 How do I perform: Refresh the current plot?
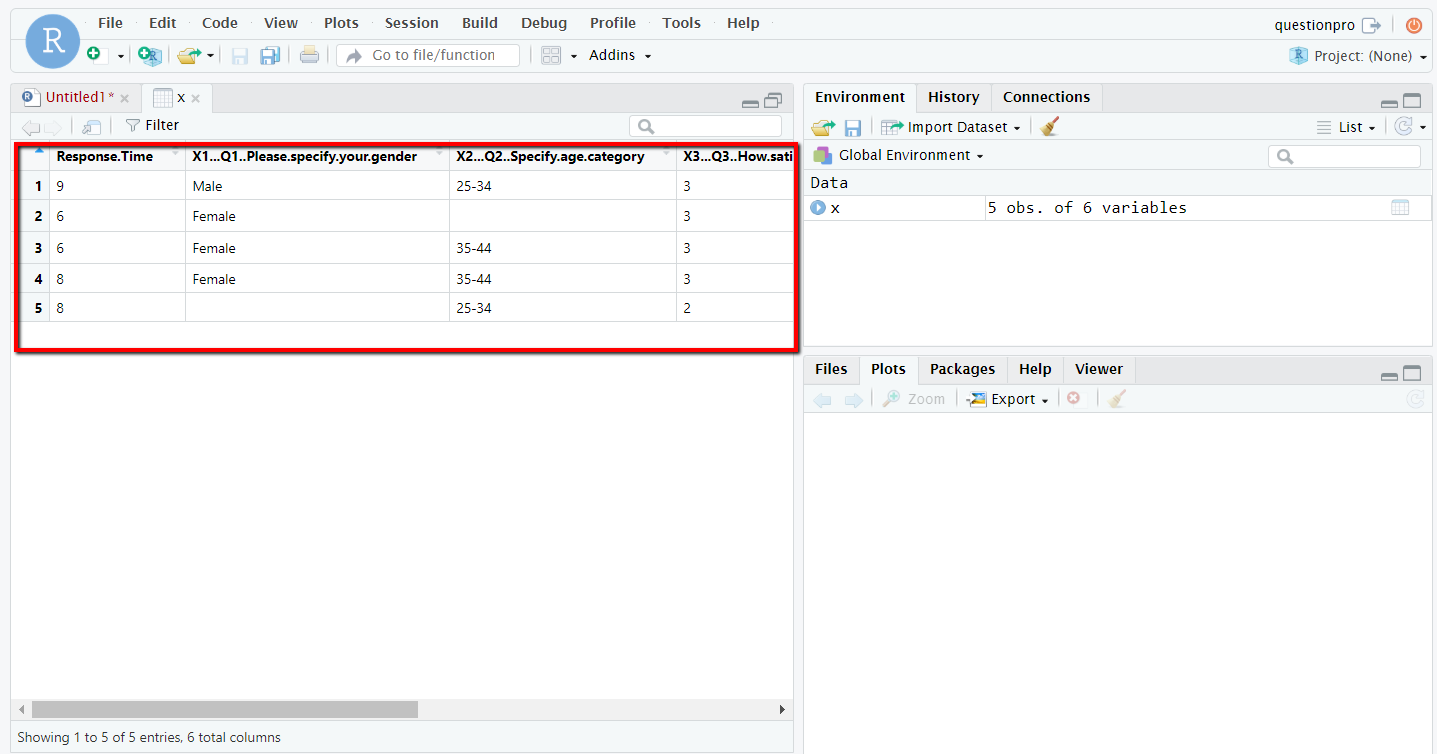tap(1414, 399)
